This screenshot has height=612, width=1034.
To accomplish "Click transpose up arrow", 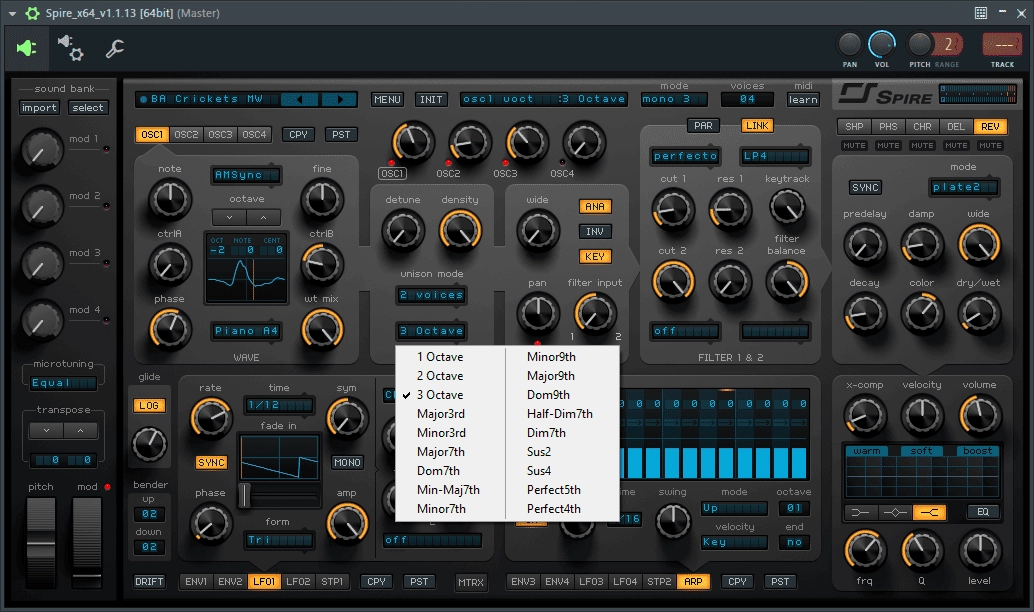I will (80, 431).
